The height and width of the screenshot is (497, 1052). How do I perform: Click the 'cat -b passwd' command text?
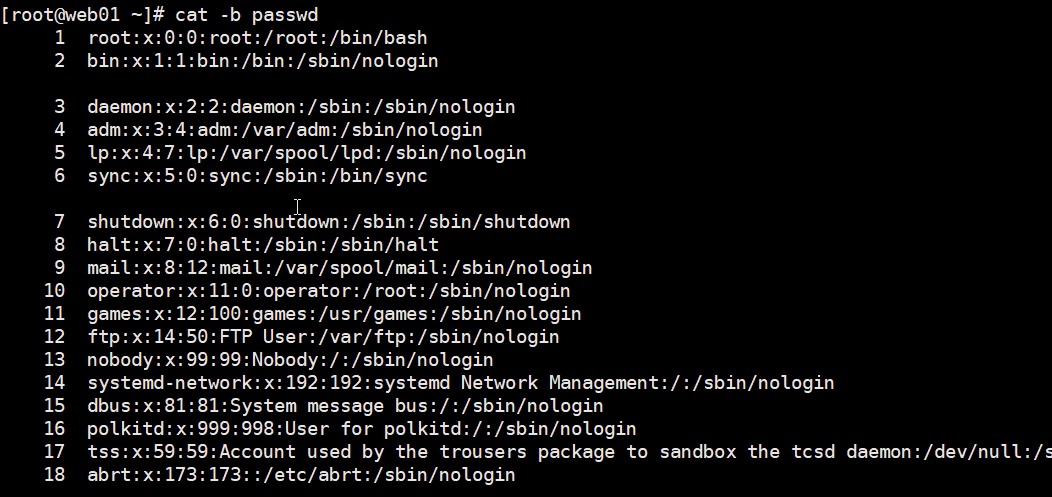click(x=246, y=15)
